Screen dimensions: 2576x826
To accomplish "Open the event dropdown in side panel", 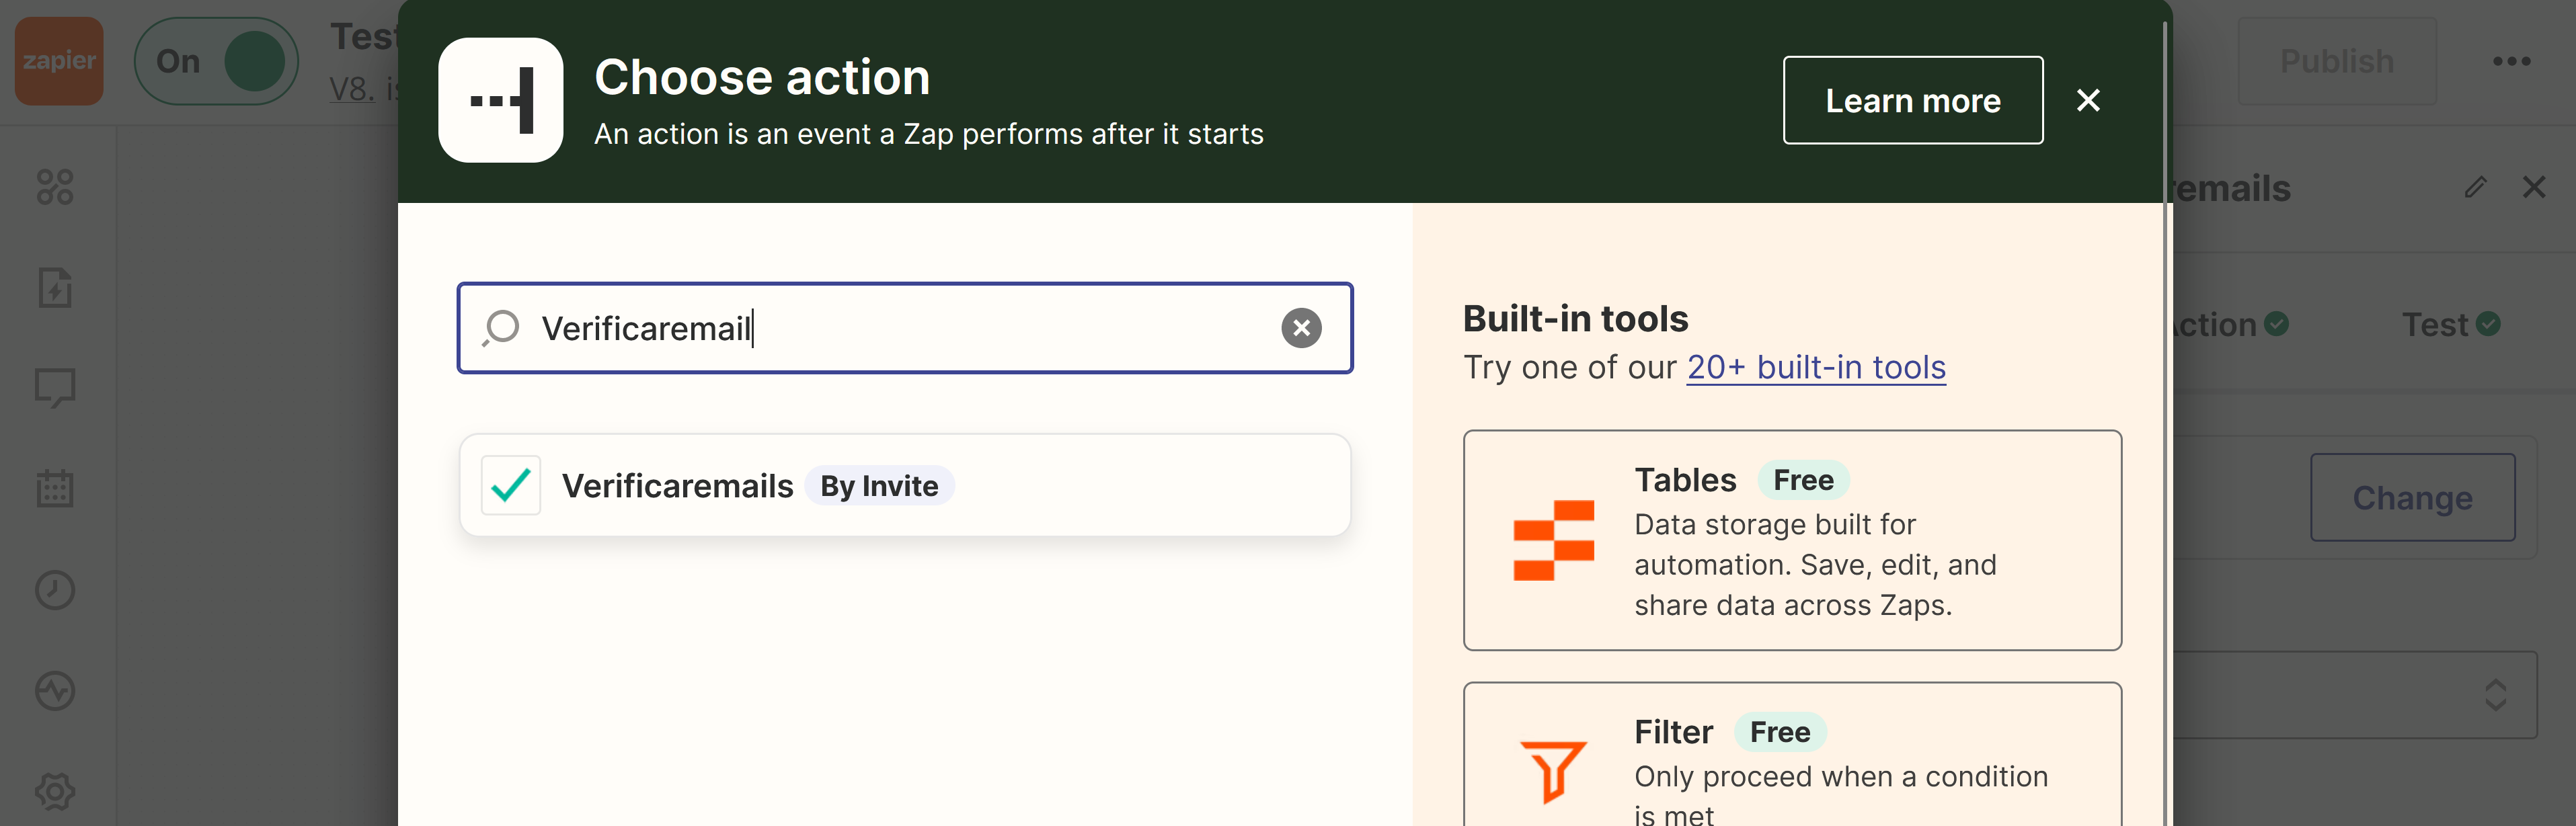I will coord(2356,695).
